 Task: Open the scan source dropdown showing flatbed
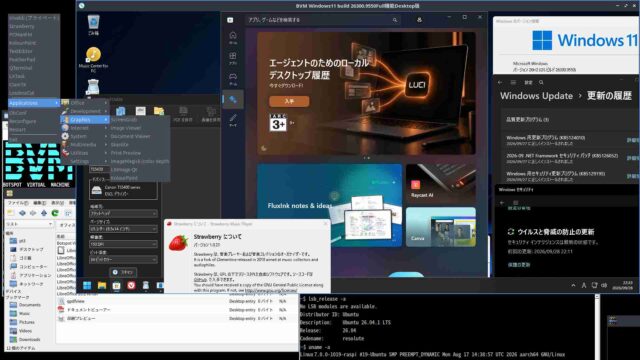click(x=123, y=213)
